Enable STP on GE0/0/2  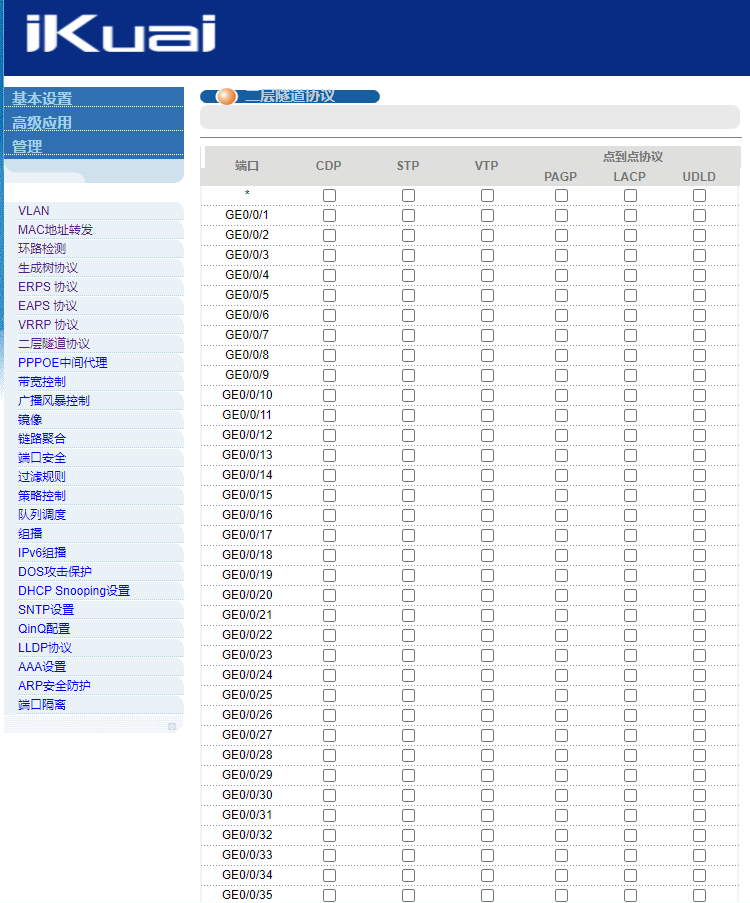tap(408, 236)
